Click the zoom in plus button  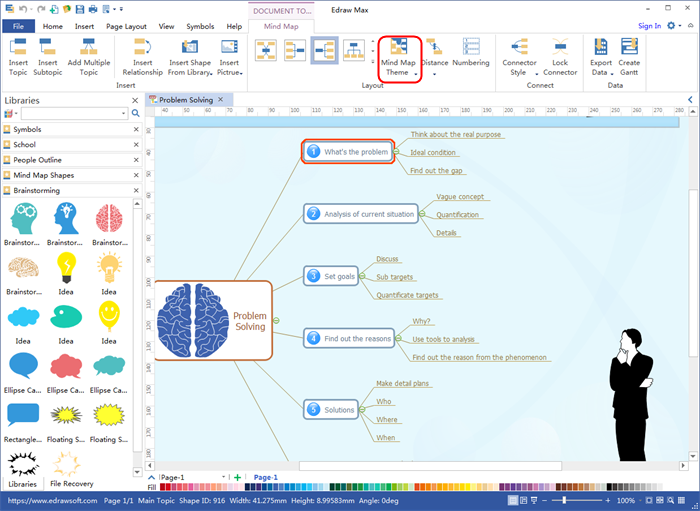[608, 501]
